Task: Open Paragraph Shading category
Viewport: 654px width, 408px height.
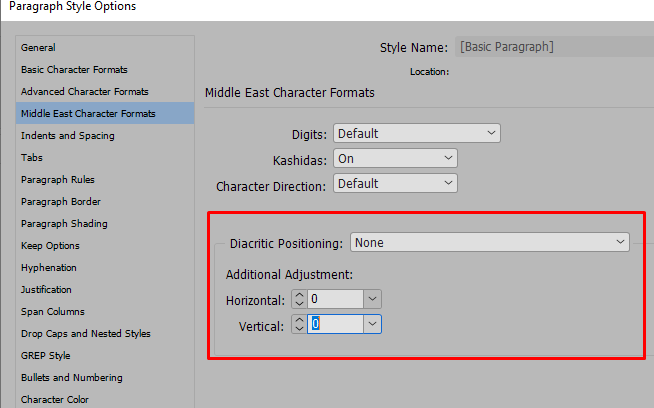Action: click(x=105, y=224)
